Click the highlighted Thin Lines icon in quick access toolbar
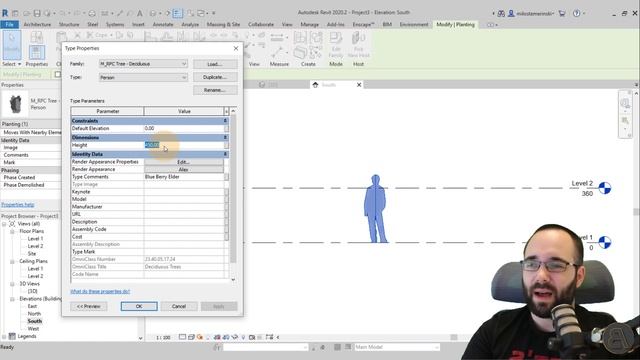 (178, 13)
